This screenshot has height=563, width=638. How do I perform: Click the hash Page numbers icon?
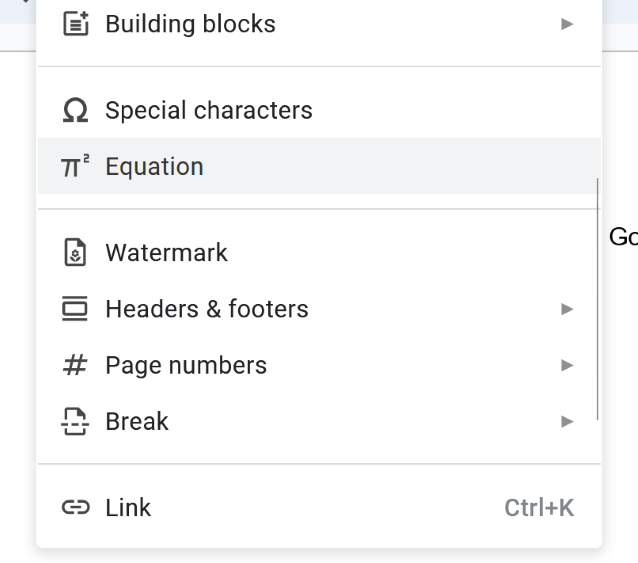tap(75, 365)
